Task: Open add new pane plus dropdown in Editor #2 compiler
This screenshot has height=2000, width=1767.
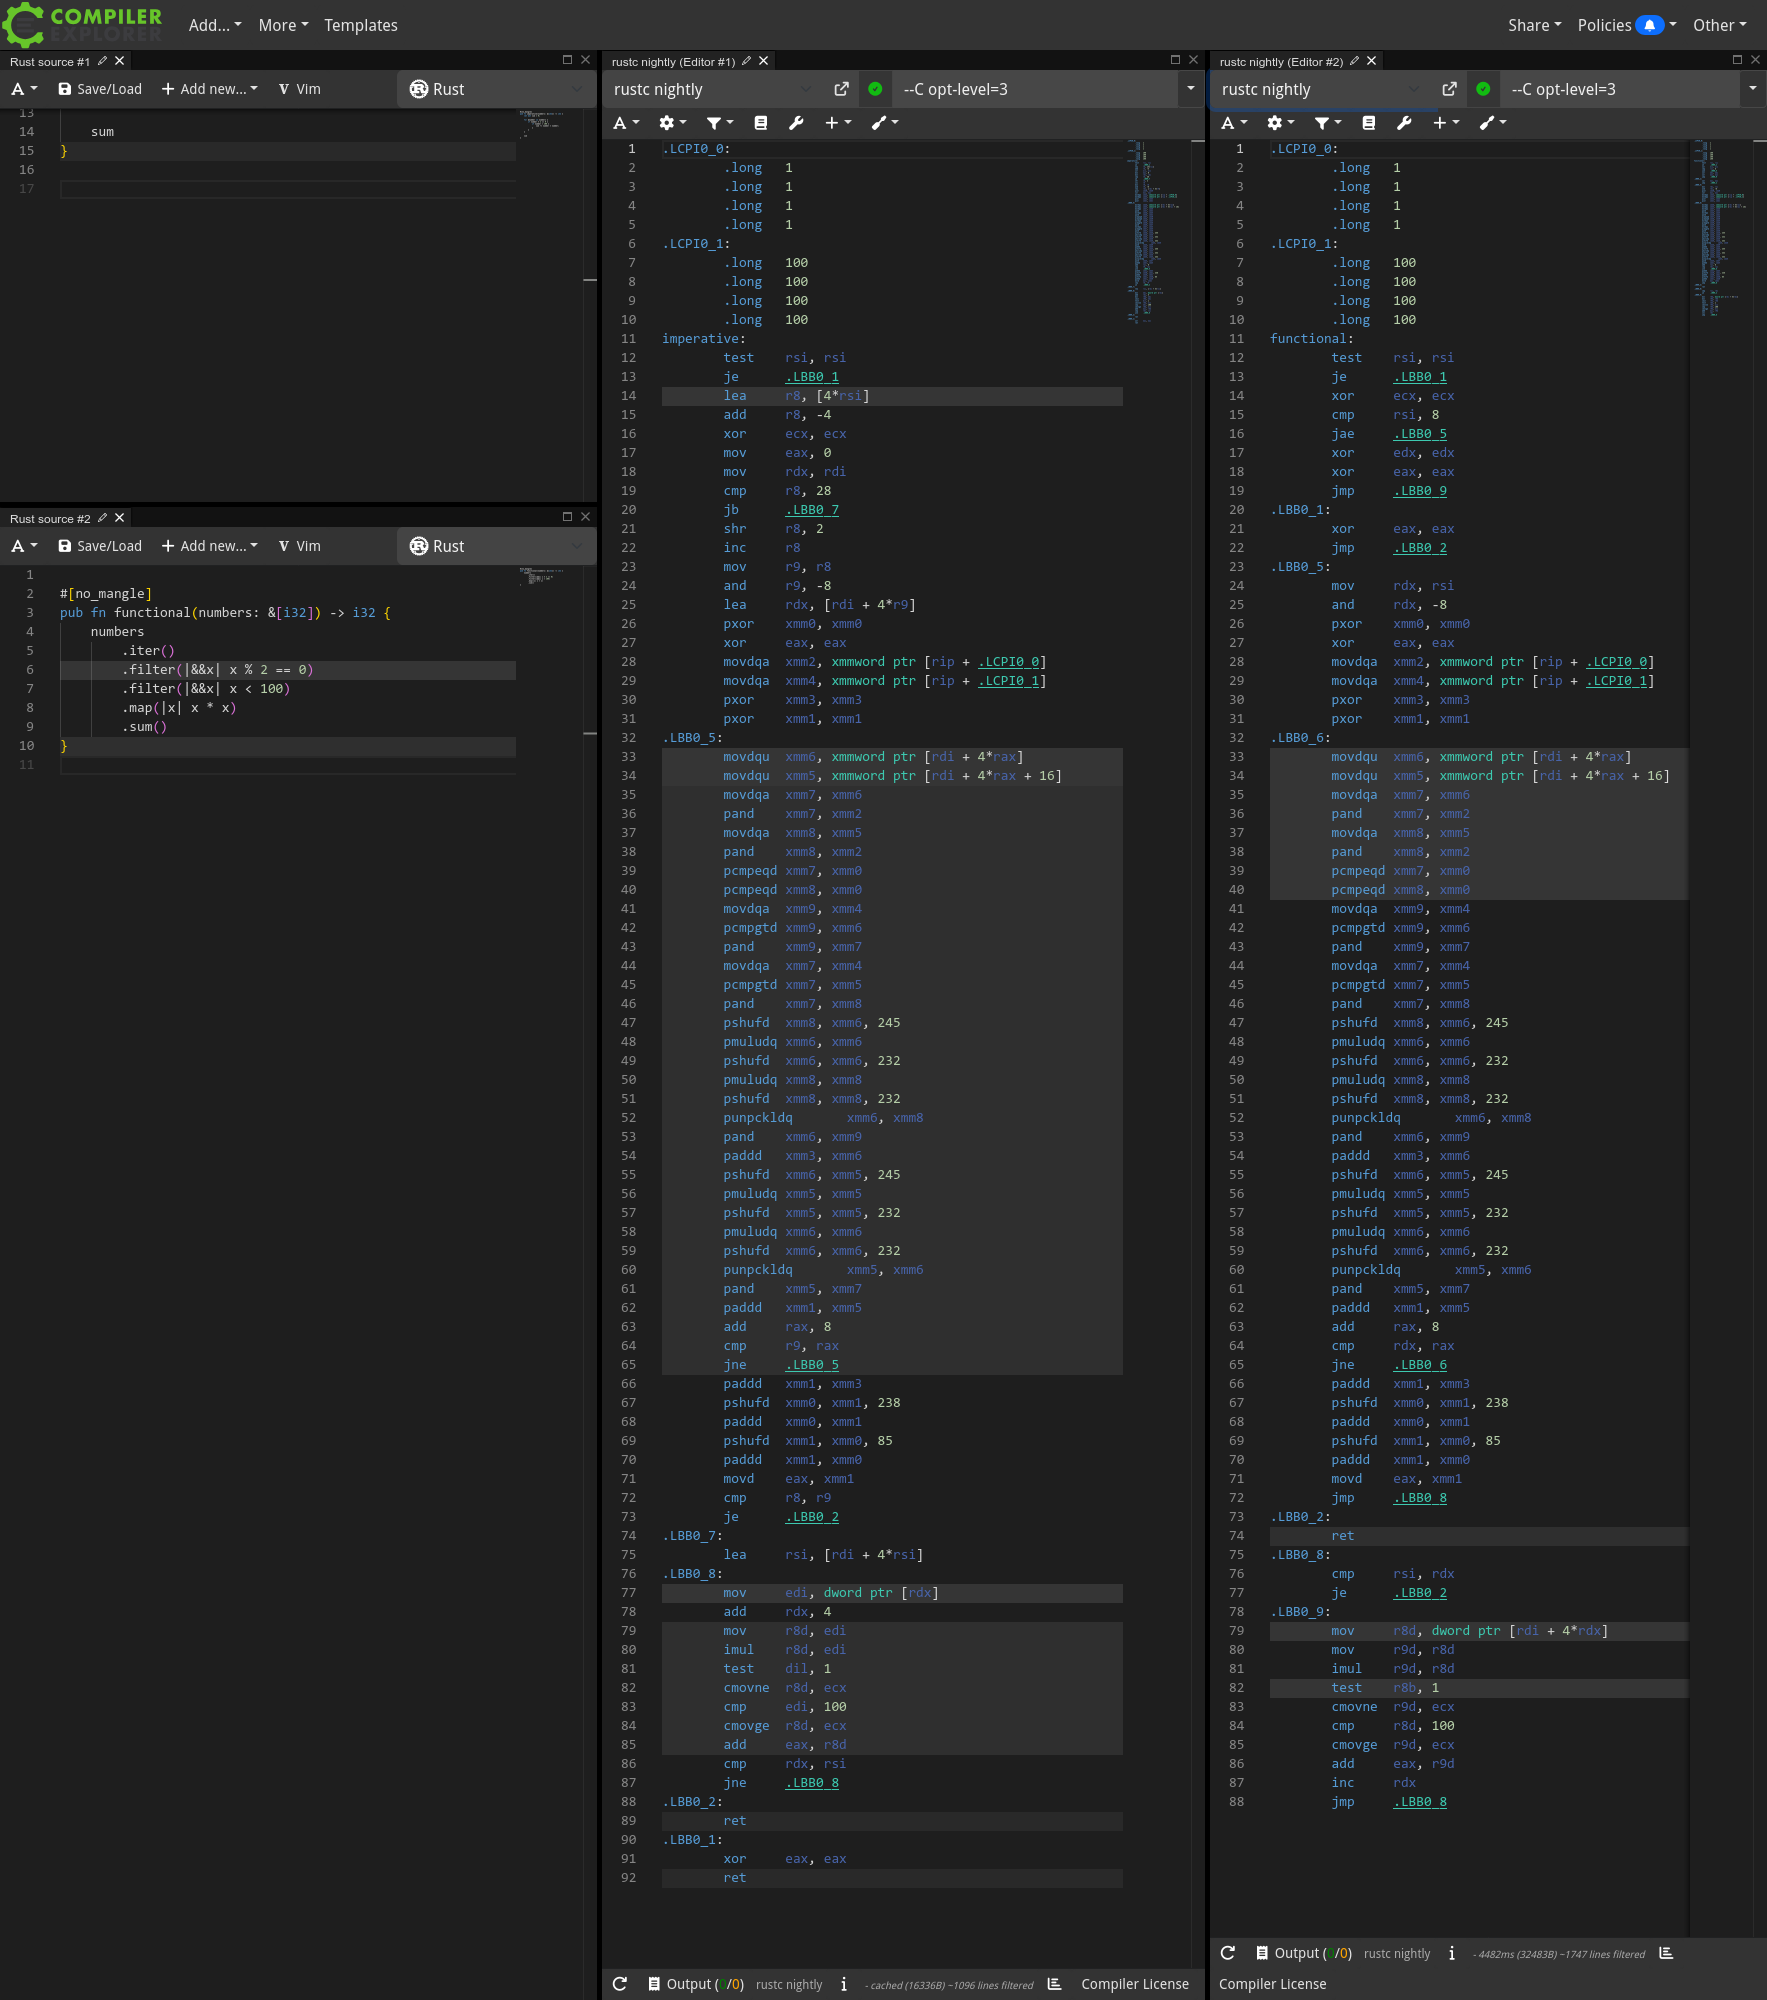Action: 1446,123
